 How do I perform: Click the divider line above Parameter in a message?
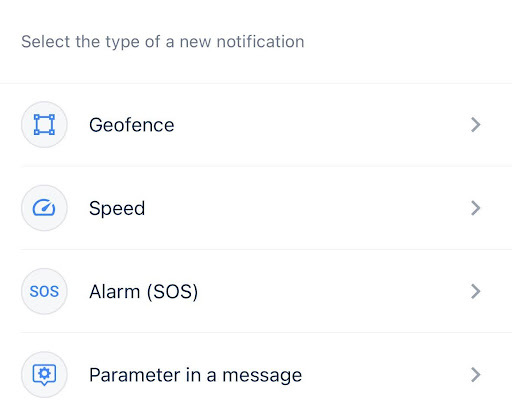pos(266,333)
